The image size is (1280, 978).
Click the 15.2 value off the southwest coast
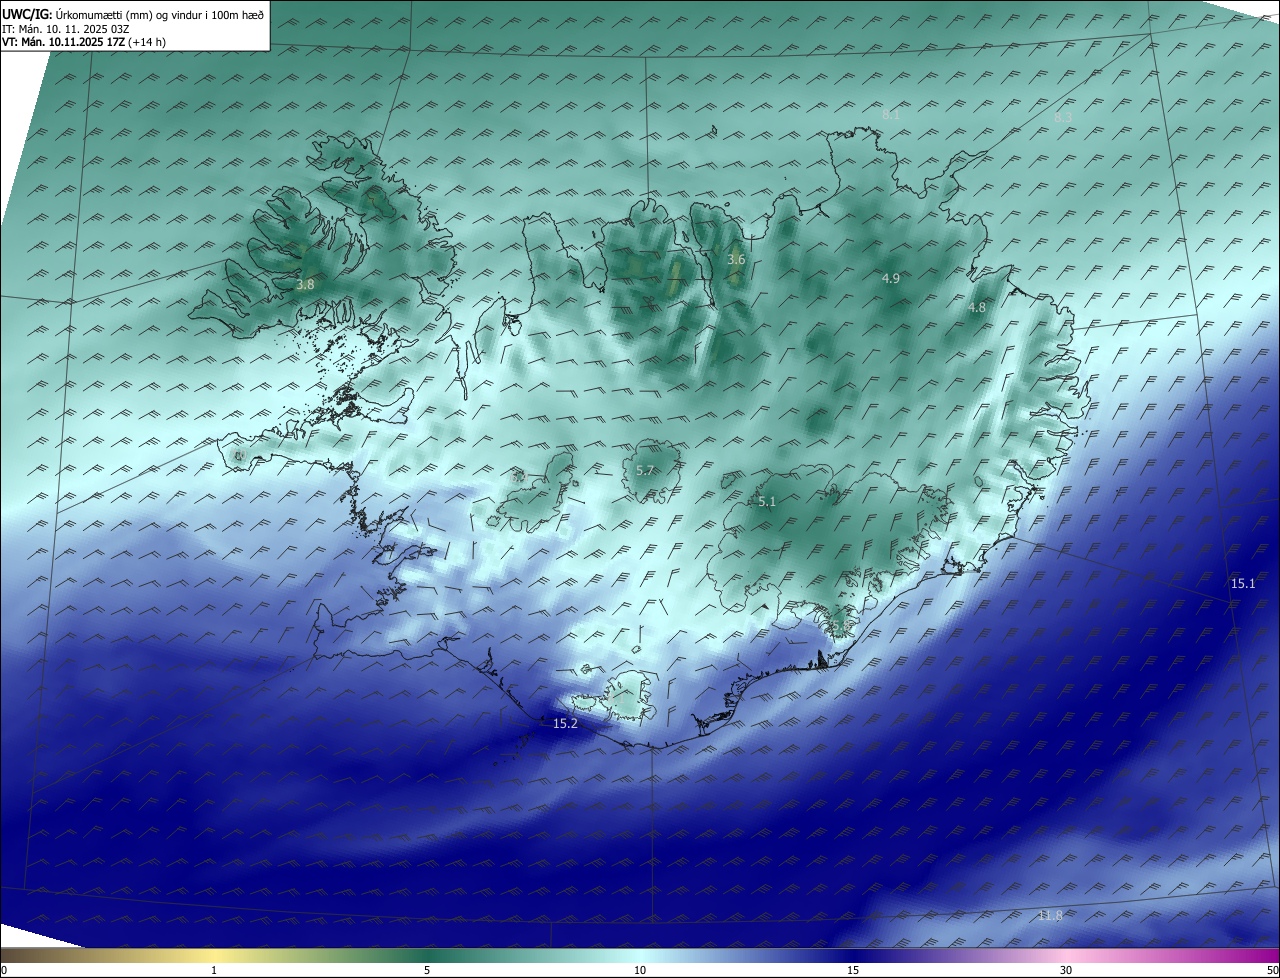pyautogui.click(x=565, y=723)
